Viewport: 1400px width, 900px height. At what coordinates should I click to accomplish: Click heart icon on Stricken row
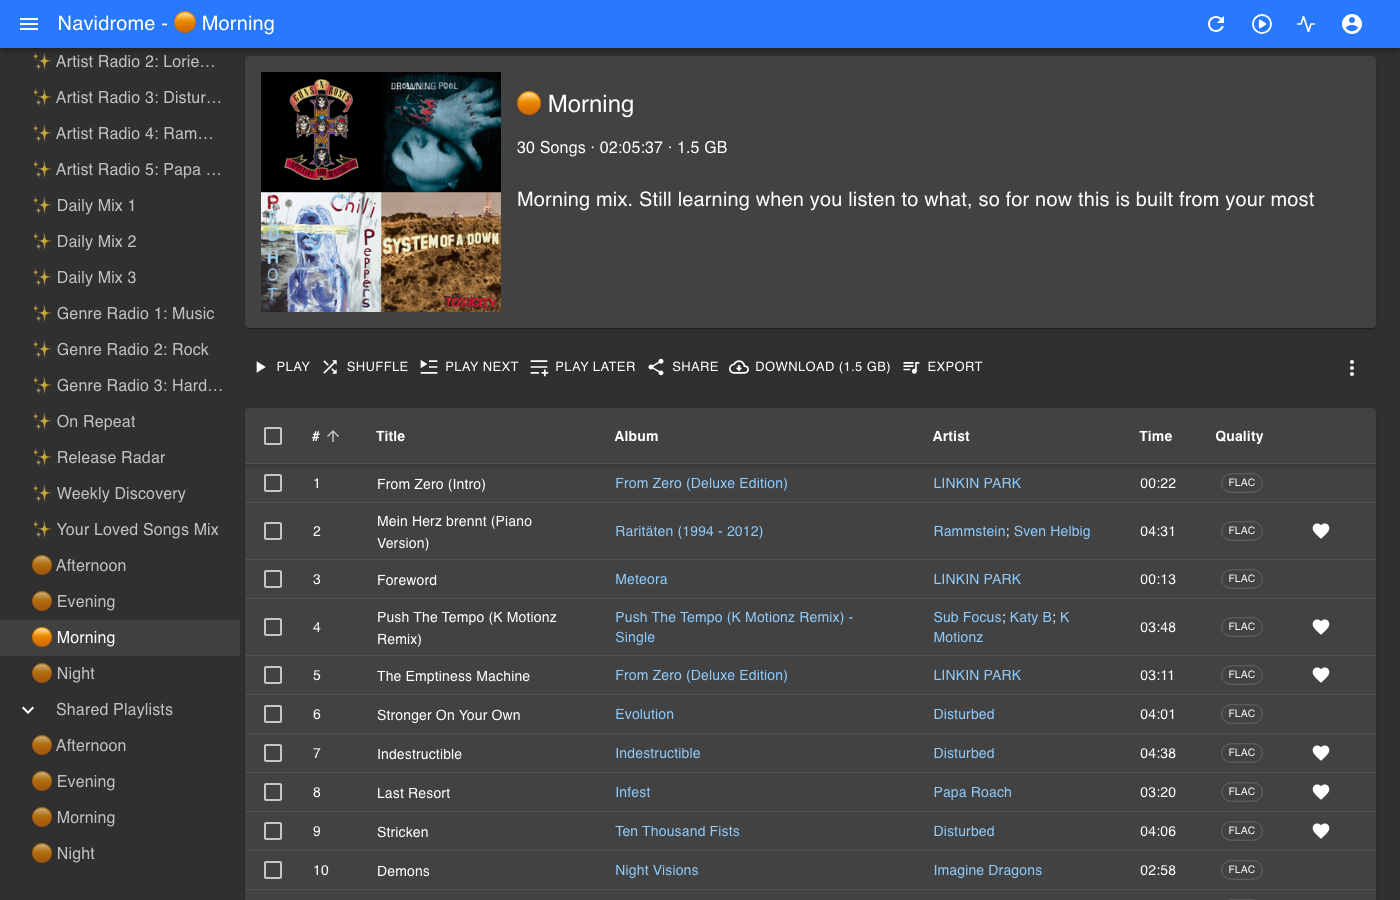click(x=1321, y=831)
